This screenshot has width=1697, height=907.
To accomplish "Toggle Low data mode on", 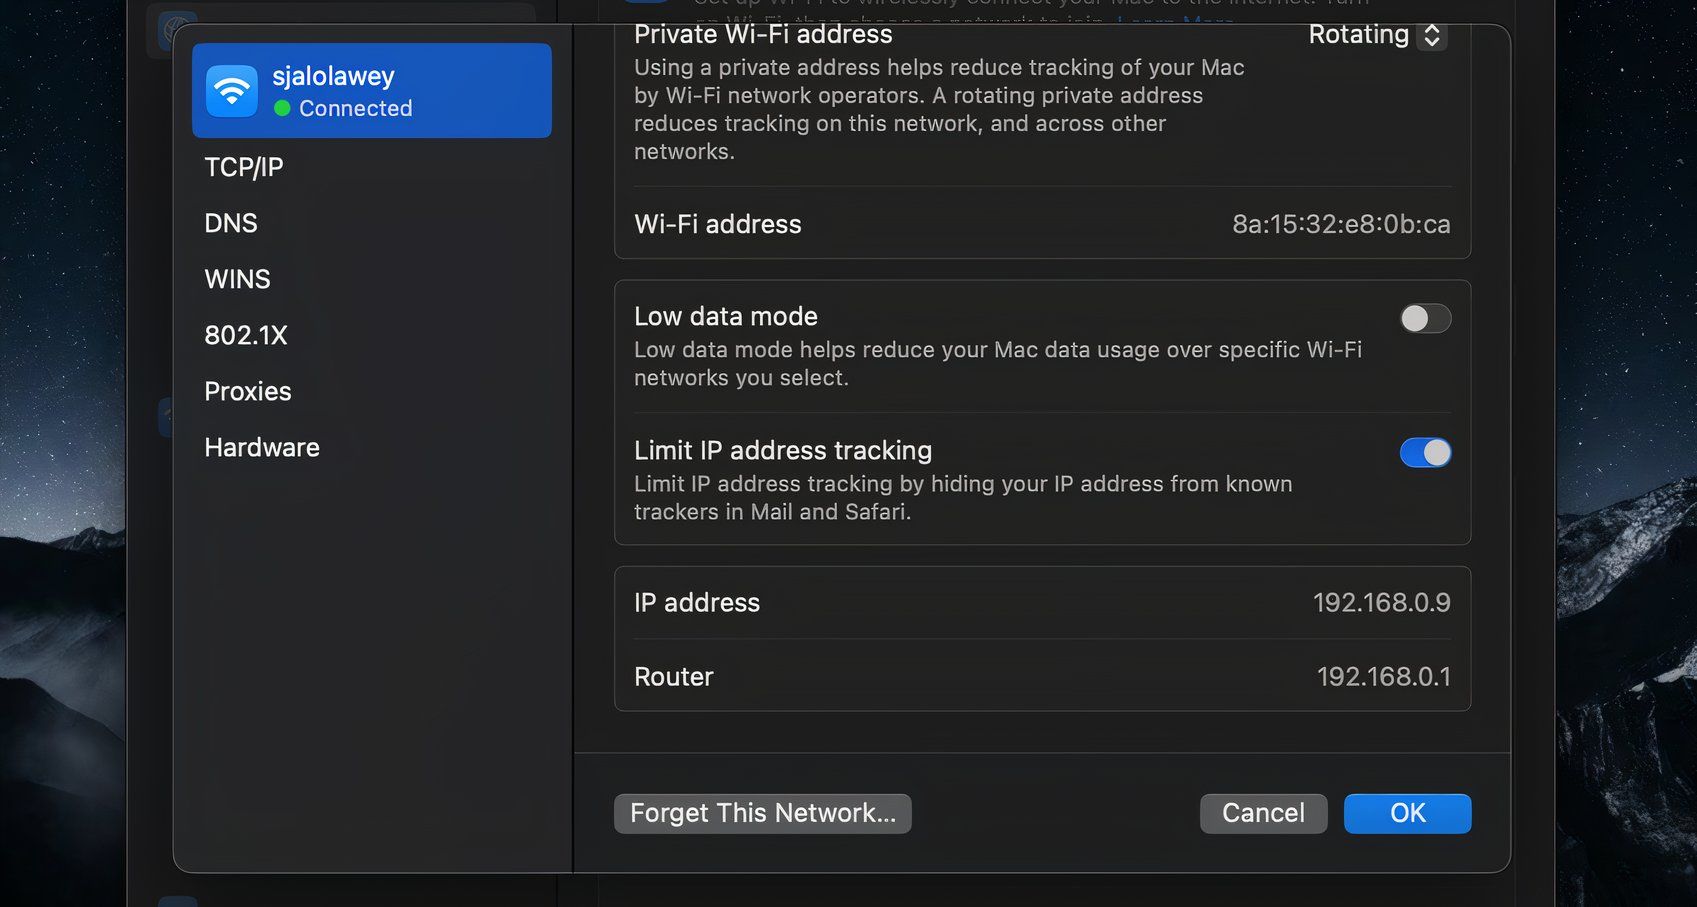I will pyautogui.click(x=1424, y=318).
